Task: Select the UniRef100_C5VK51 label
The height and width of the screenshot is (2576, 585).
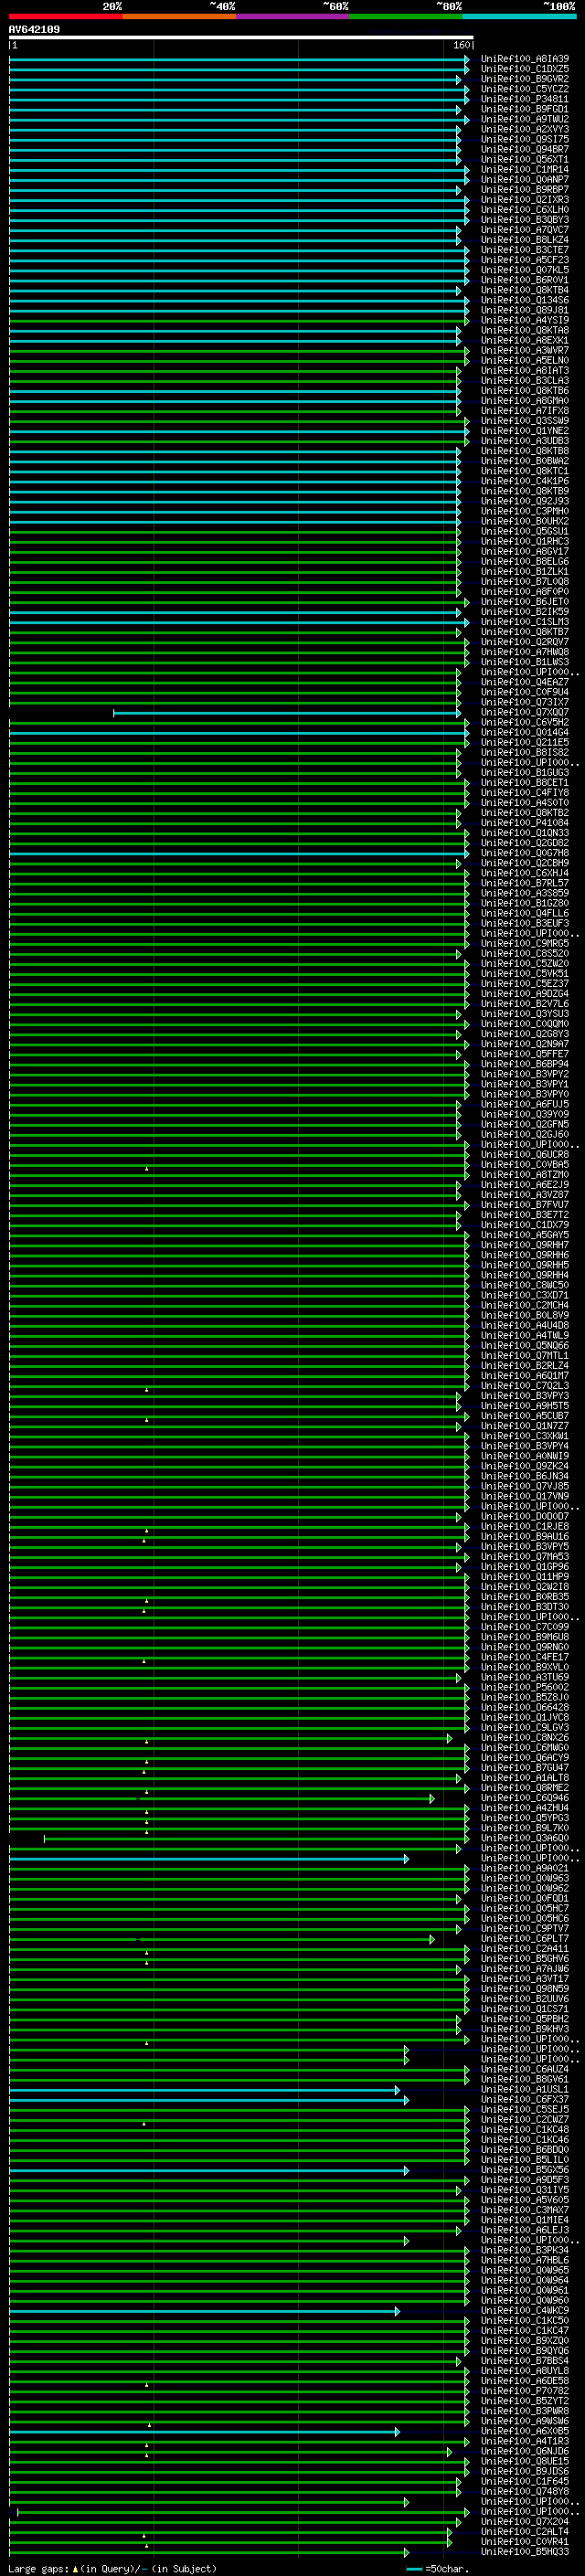Action: coord(525,973)
